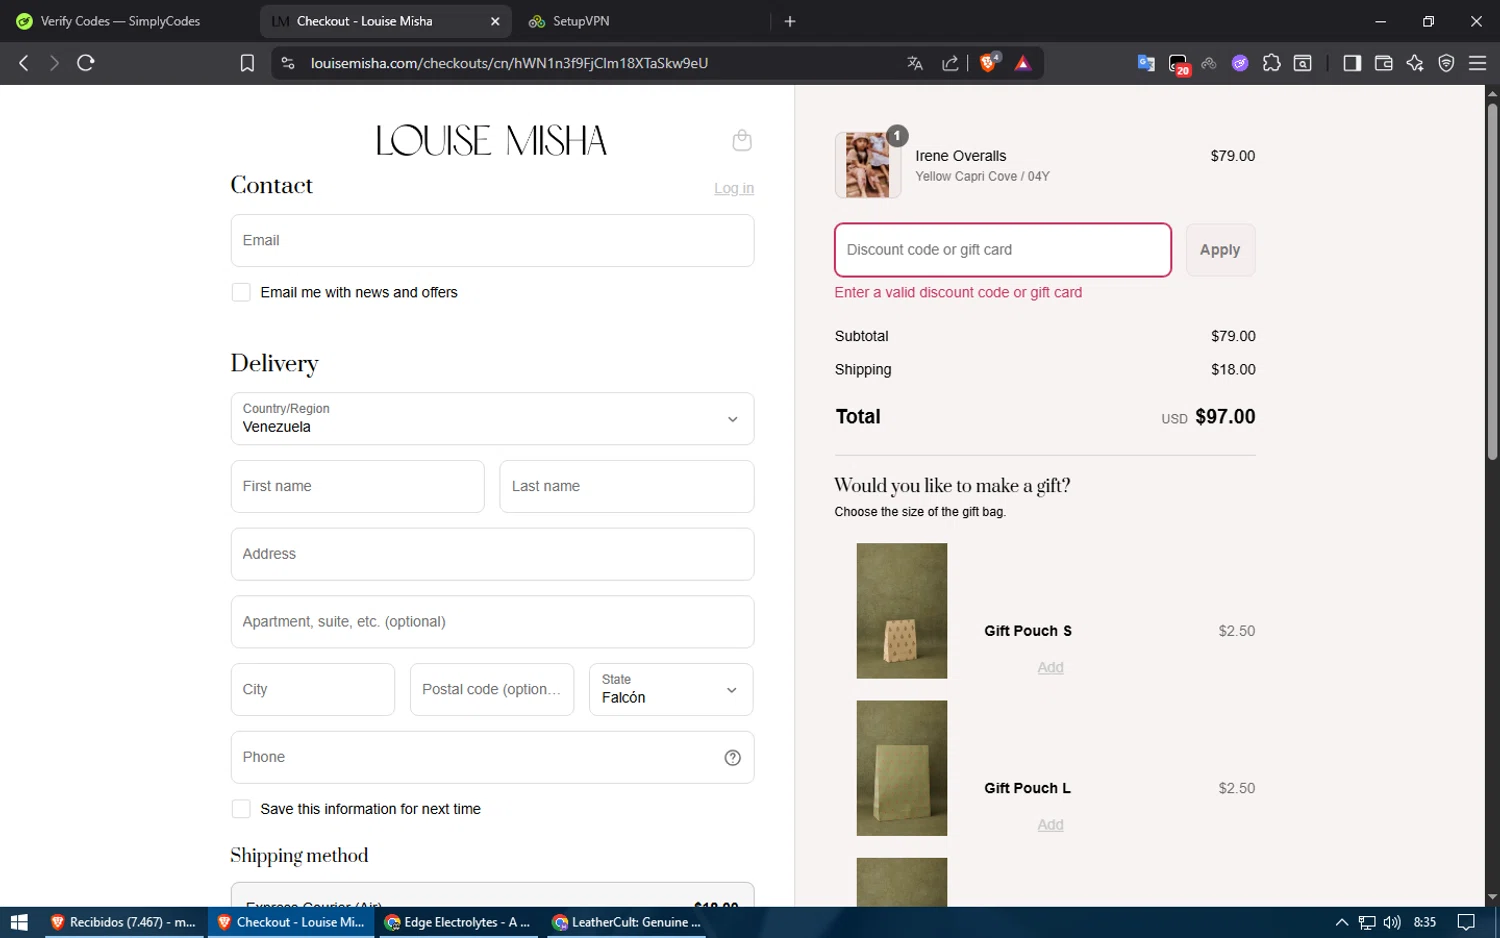
Task: Open State dropdown showing Falcón
Action: click(671, 689)
